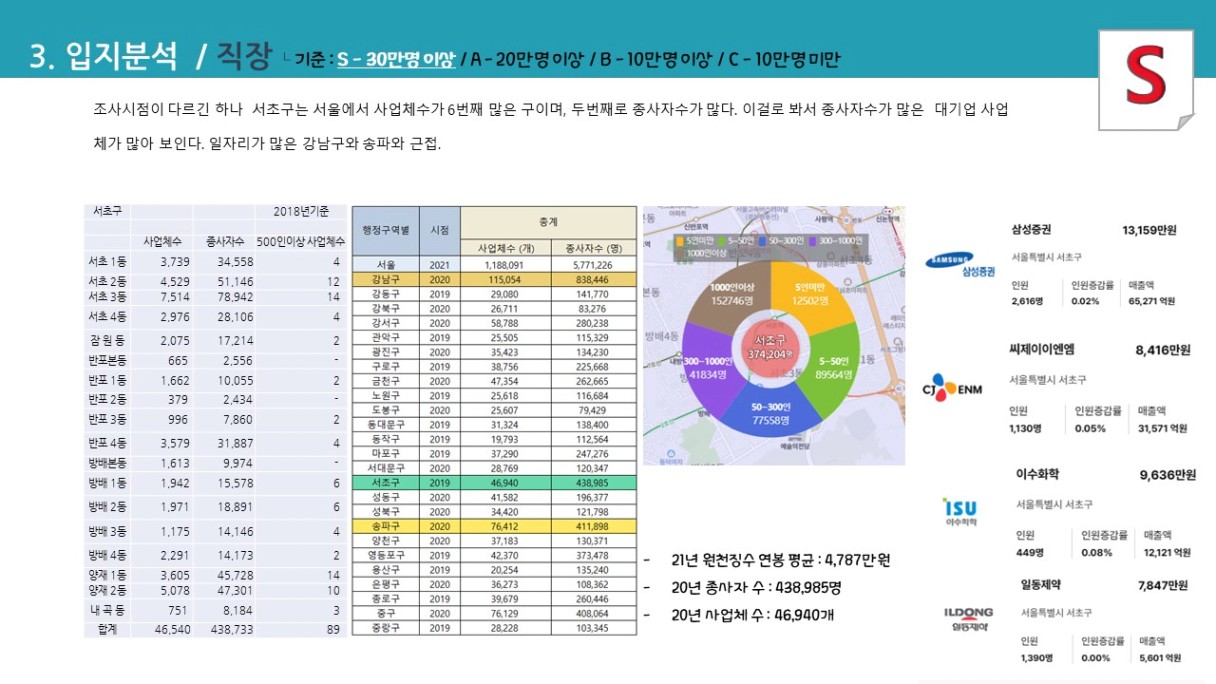This screenshot has width=1216, height=684.
Task: Click the slide title '3. 입지분석'
Action: (103, 56)
